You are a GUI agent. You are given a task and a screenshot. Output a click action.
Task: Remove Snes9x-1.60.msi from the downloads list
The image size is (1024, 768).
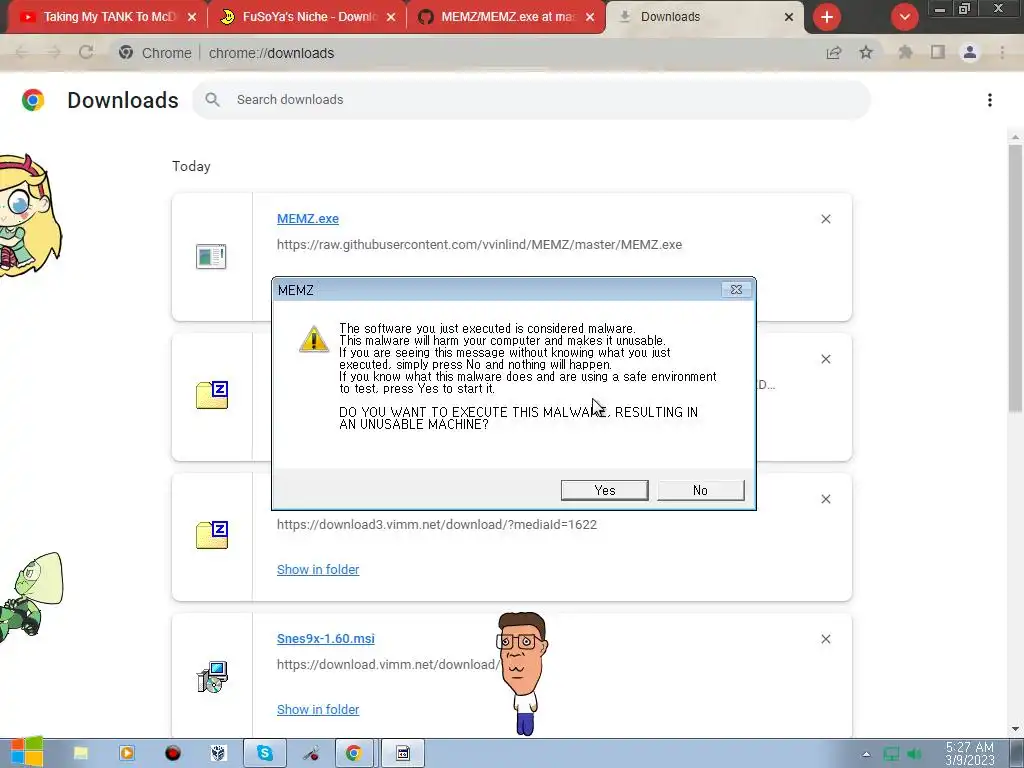(x=825, y=639)
